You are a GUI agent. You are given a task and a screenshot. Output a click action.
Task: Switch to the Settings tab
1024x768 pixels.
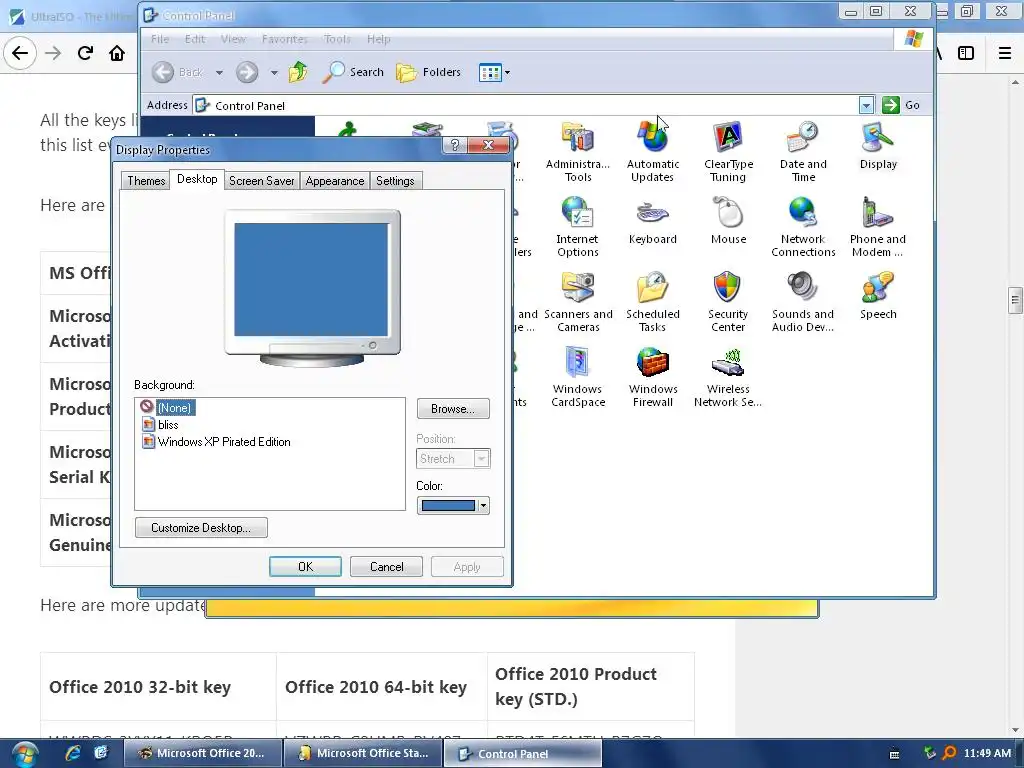(x=395, y=181)
